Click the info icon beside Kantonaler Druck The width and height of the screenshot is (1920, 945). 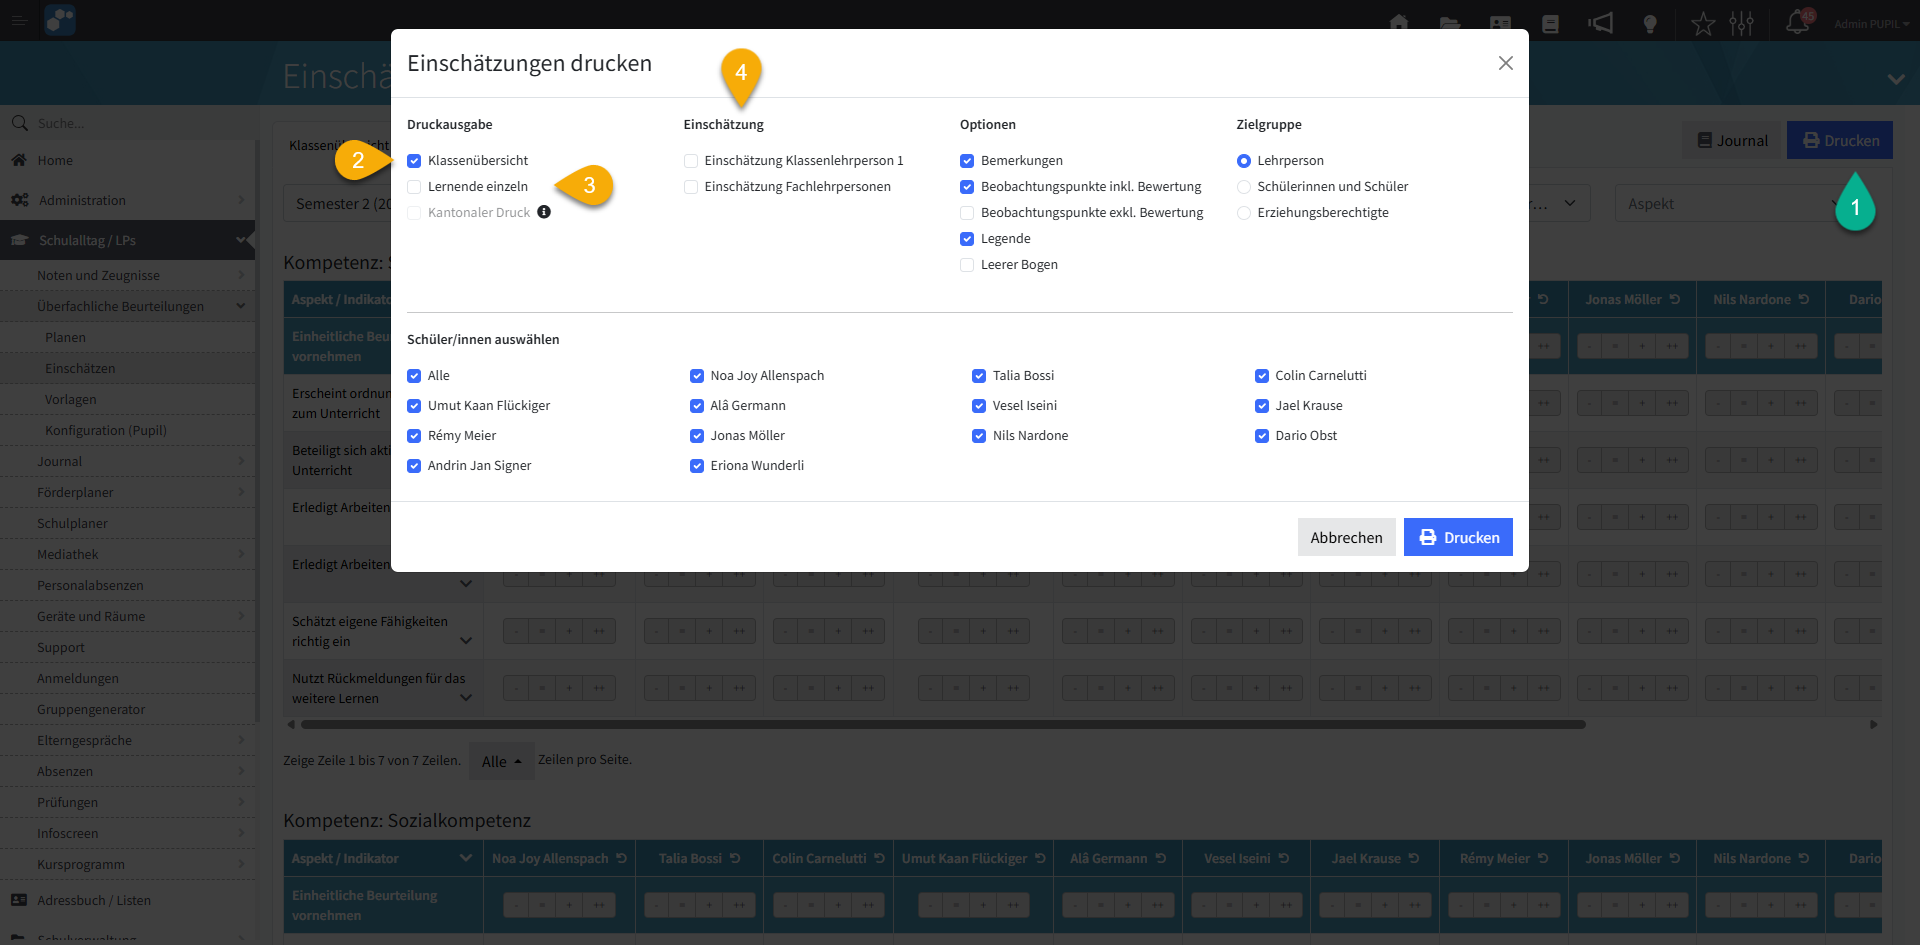tap(544, 212)
